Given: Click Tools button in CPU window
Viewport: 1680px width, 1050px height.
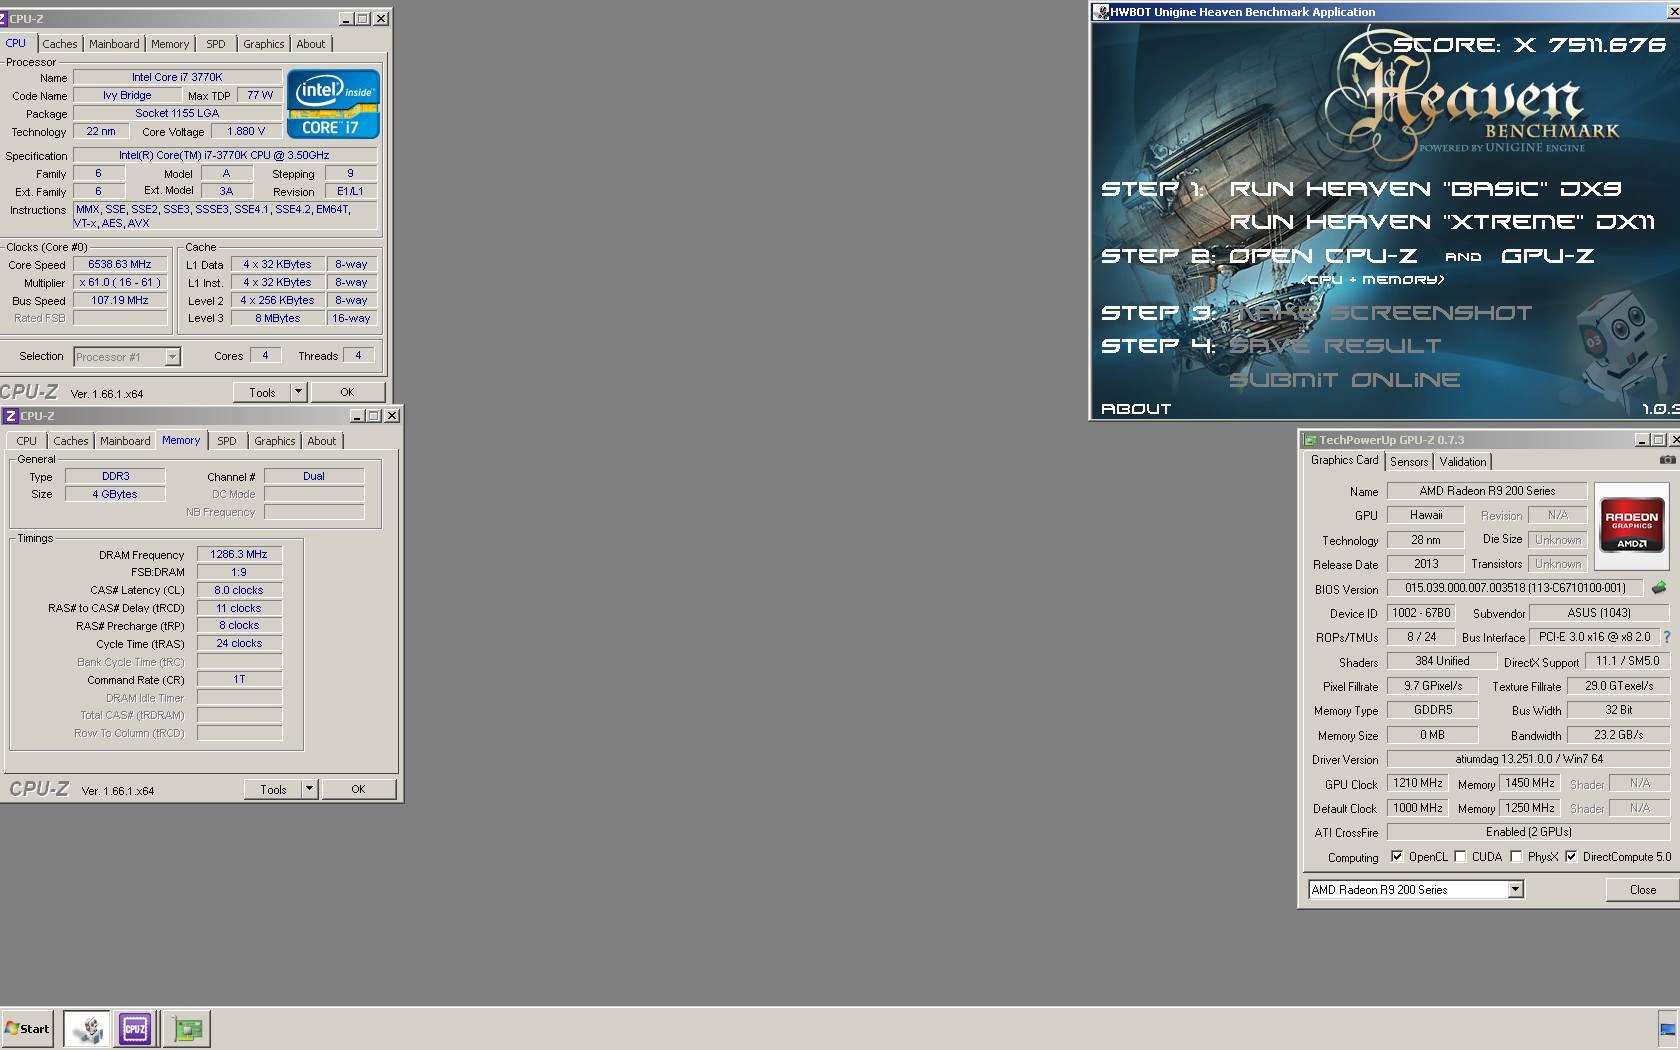Looking at the screenshot, I should click(x=262, y=392).
